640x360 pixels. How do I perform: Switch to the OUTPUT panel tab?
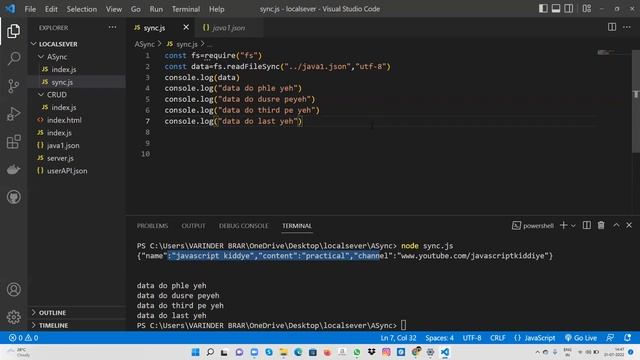point(193,226)
